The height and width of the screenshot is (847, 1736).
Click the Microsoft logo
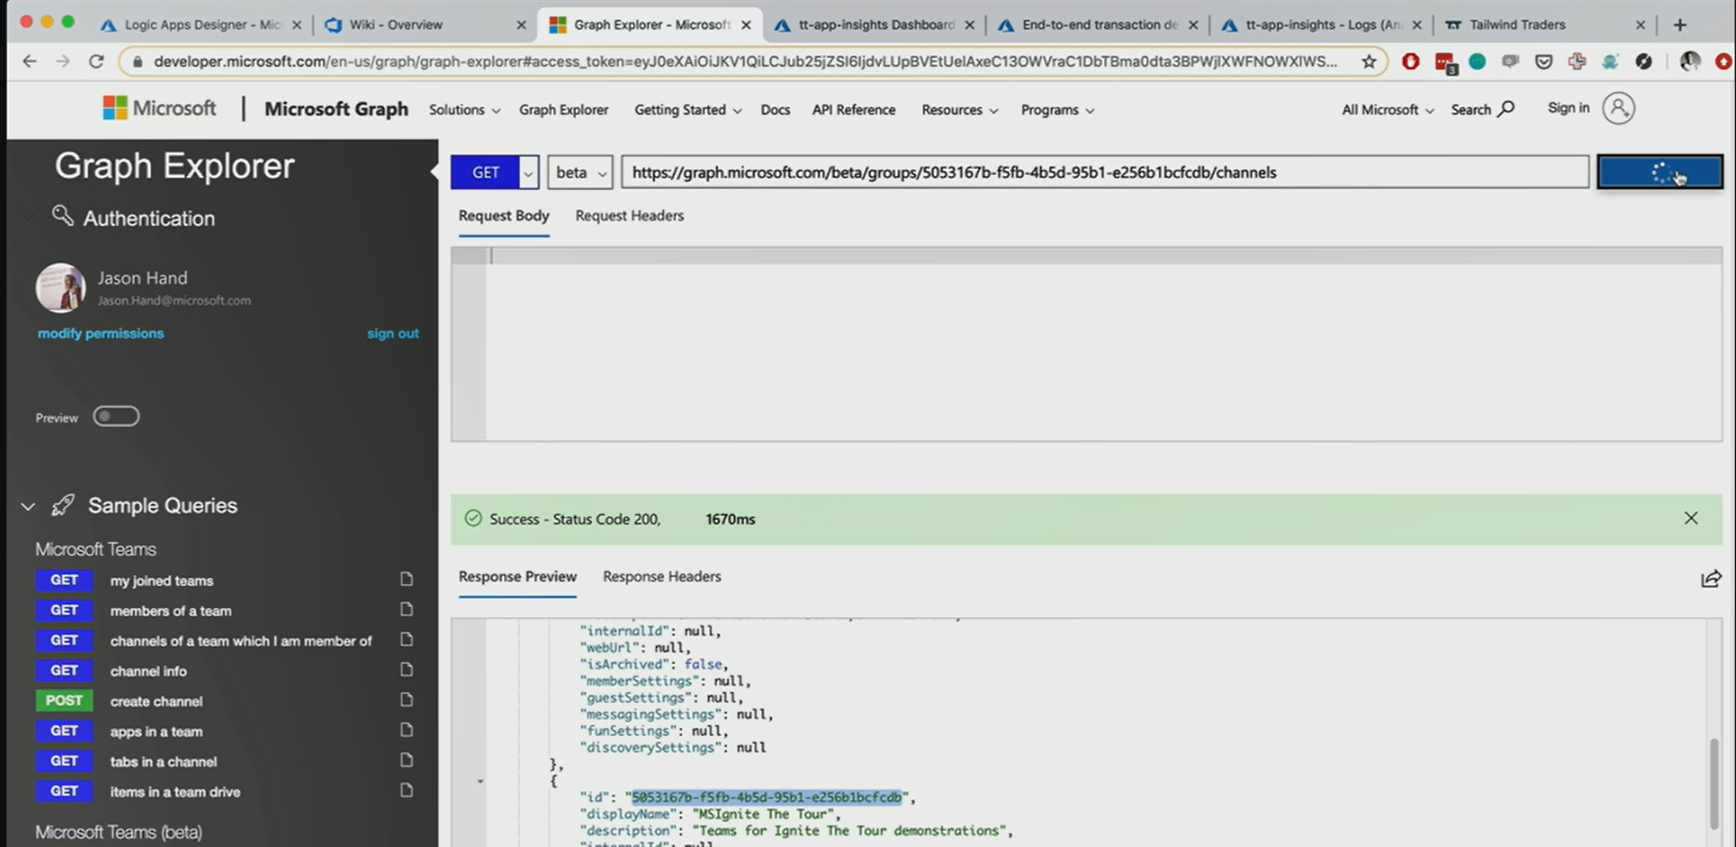pyautogui.click(x=159, y=108)
